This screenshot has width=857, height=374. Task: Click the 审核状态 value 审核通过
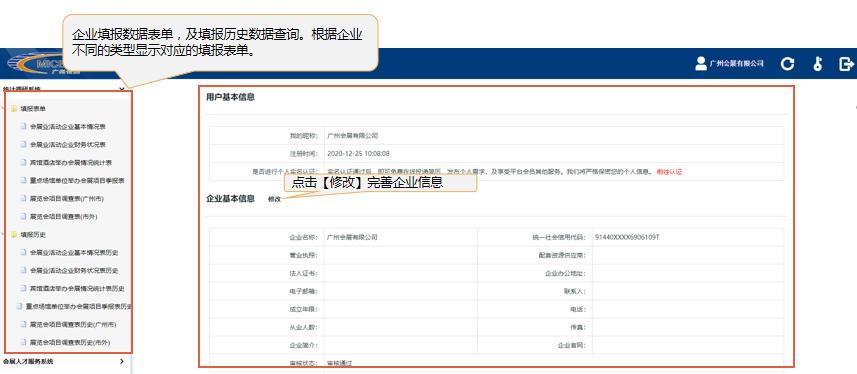pyautogui.click(x=339, y=364)
